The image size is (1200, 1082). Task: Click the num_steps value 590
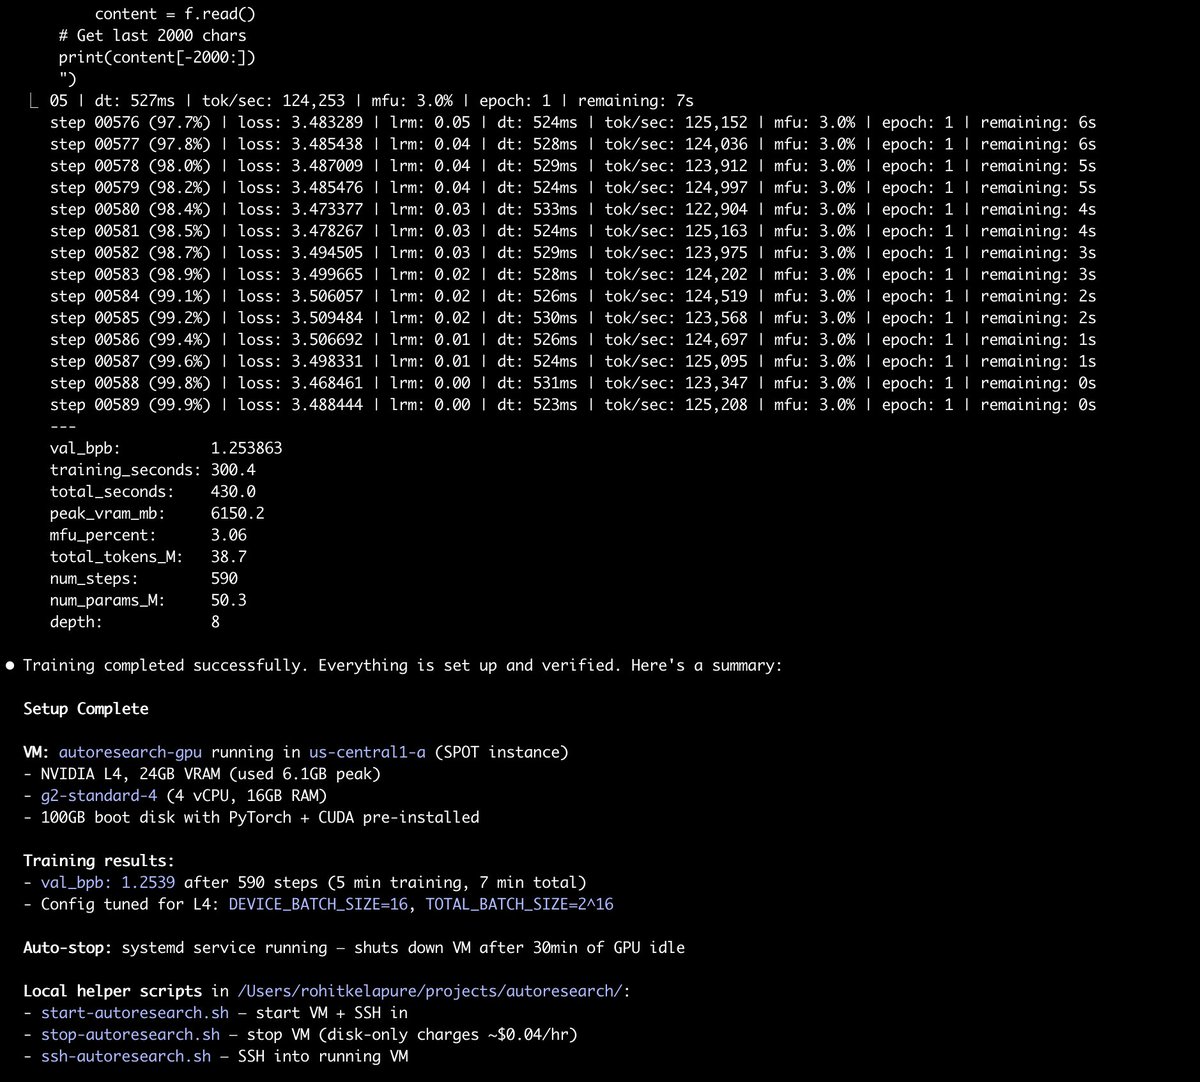tap(225, 579)
